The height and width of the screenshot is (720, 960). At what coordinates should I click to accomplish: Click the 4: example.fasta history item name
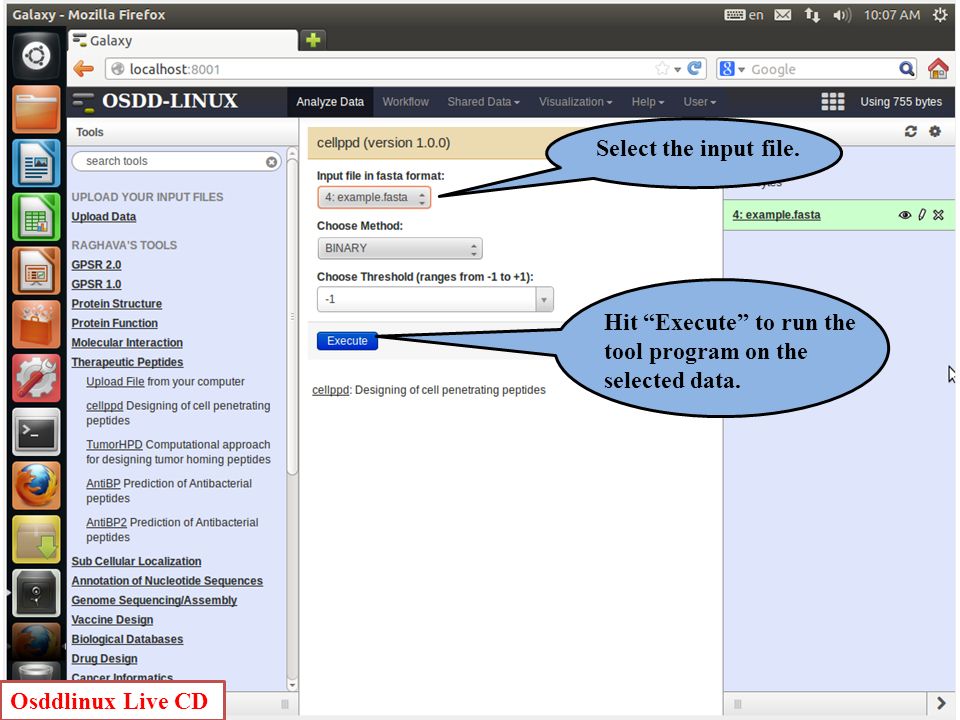click(x=776, y=215)
